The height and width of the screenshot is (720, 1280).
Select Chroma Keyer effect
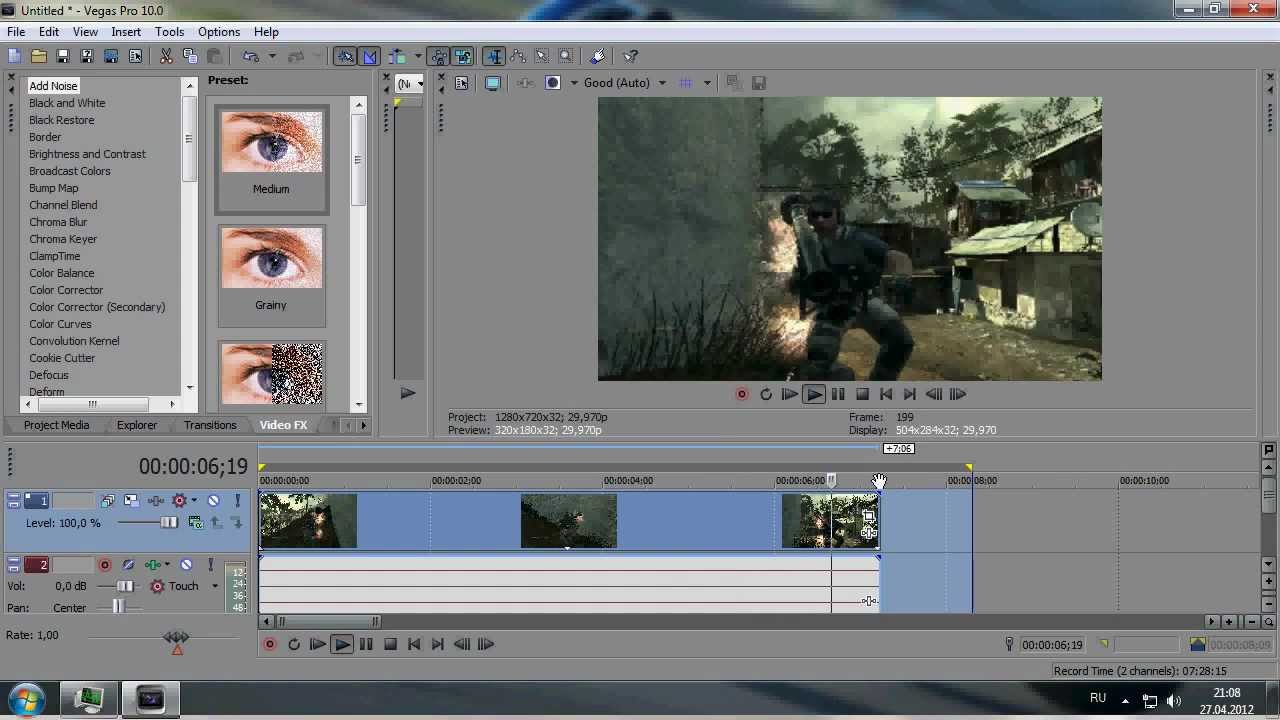[63, 239]
